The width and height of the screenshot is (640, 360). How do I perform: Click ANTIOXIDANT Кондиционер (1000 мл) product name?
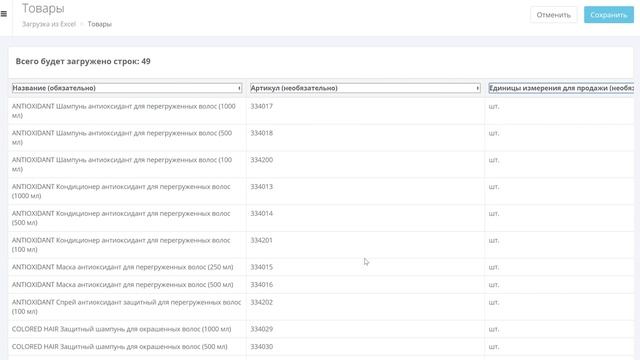[121, 191]
